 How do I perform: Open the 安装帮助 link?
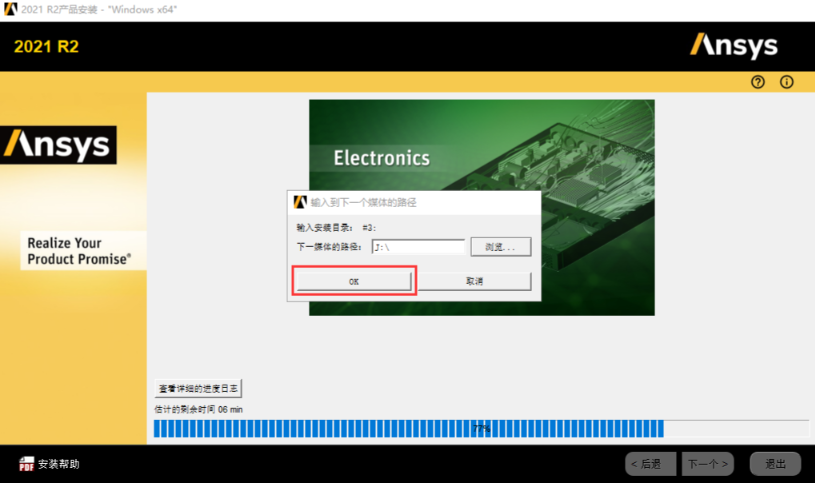(x=59, y=464)
